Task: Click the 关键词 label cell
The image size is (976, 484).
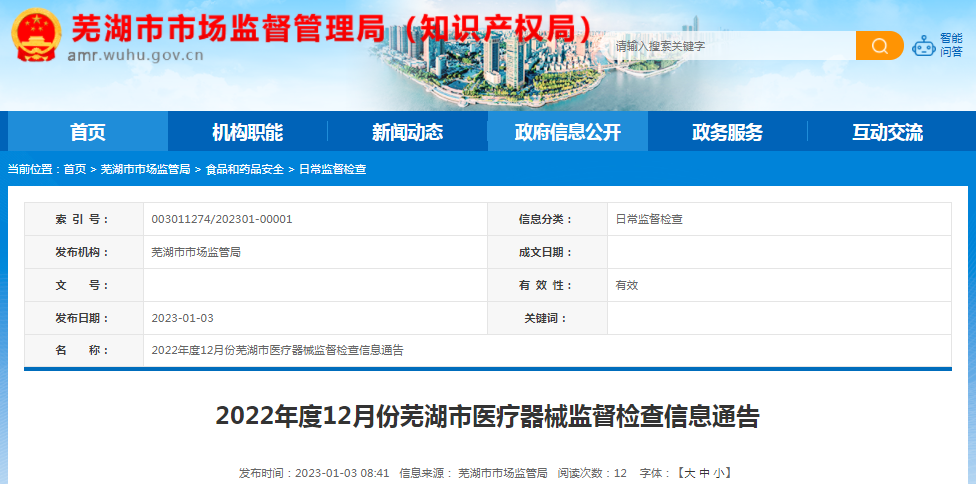Action: click(x=548, y=318)
